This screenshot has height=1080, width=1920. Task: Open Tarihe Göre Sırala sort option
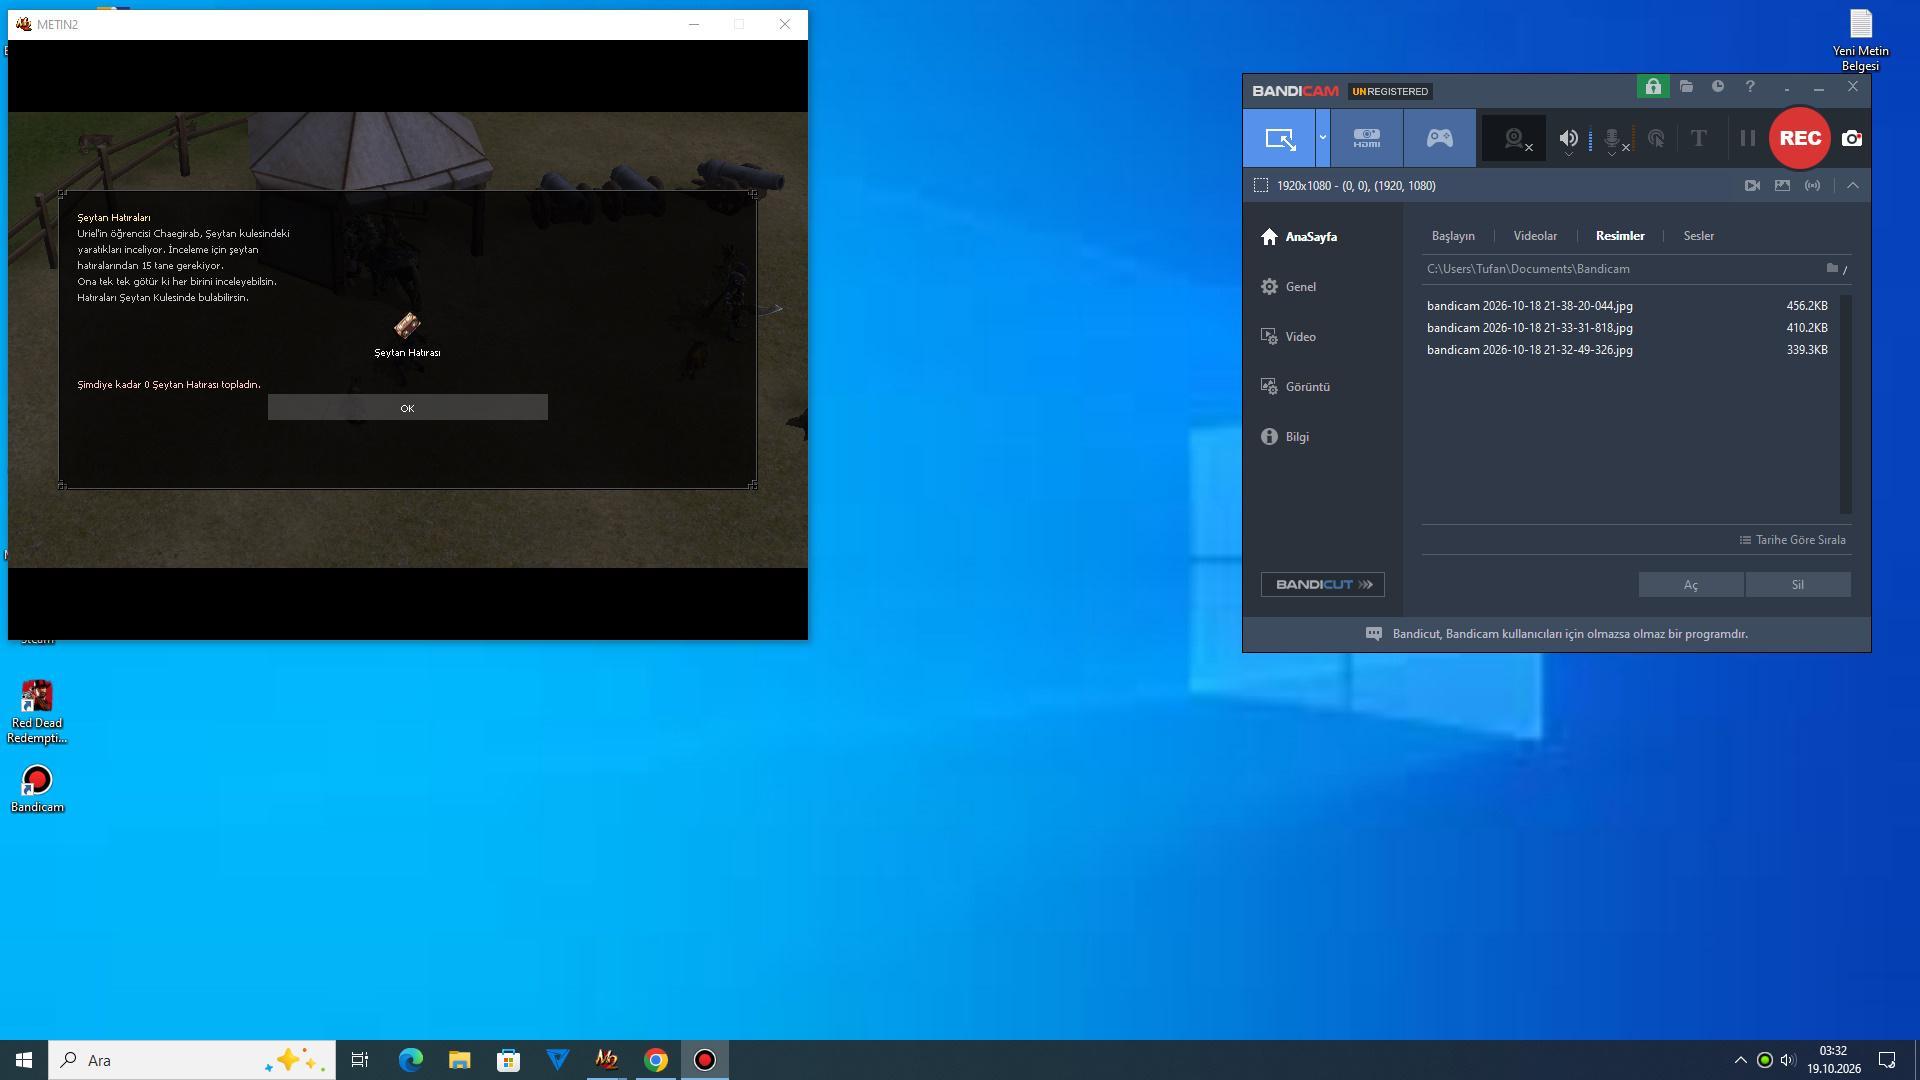pyautogui.click(x=1793, y=540)
